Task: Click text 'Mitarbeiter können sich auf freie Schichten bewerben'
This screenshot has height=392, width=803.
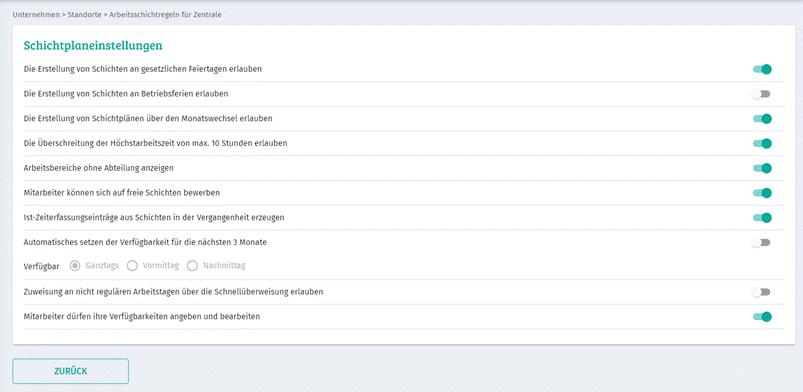Action: 122,193
